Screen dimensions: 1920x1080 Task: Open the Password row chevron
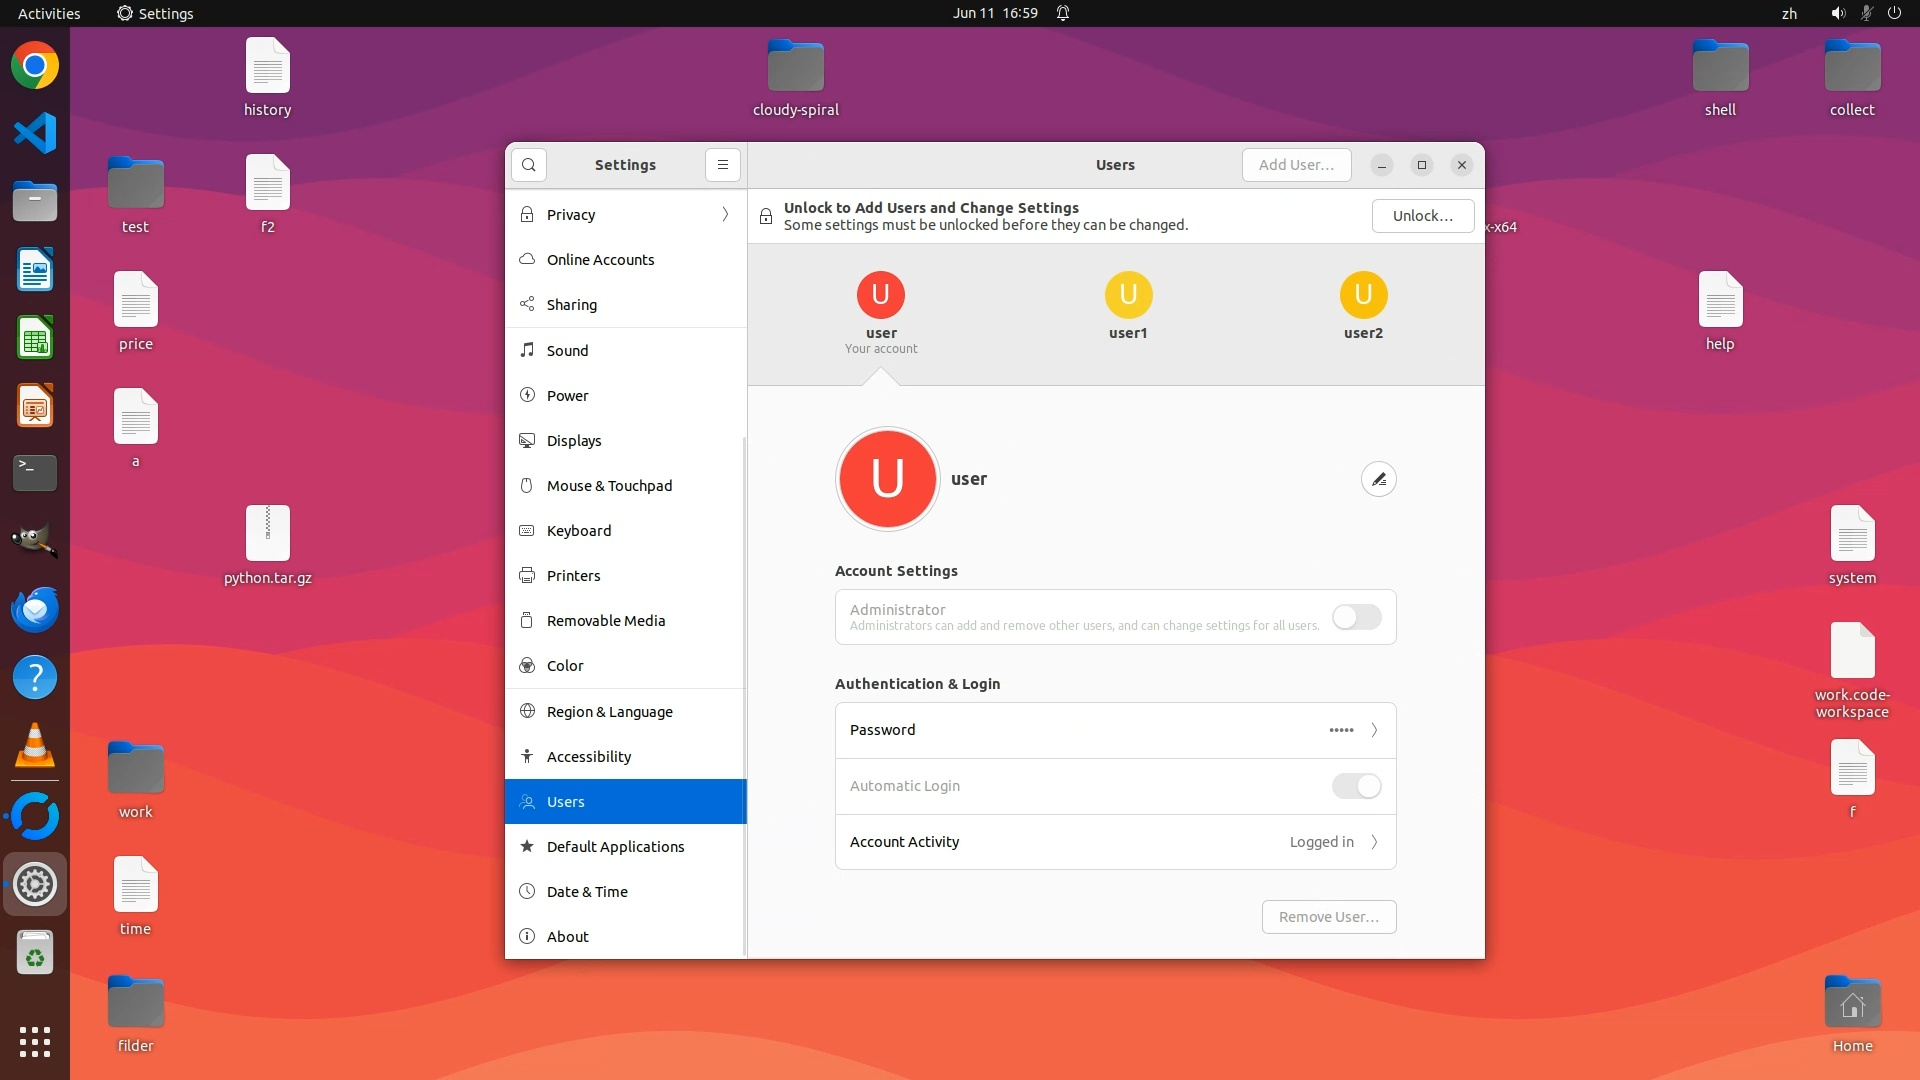pyautogui.click(x=1374, y=730)
